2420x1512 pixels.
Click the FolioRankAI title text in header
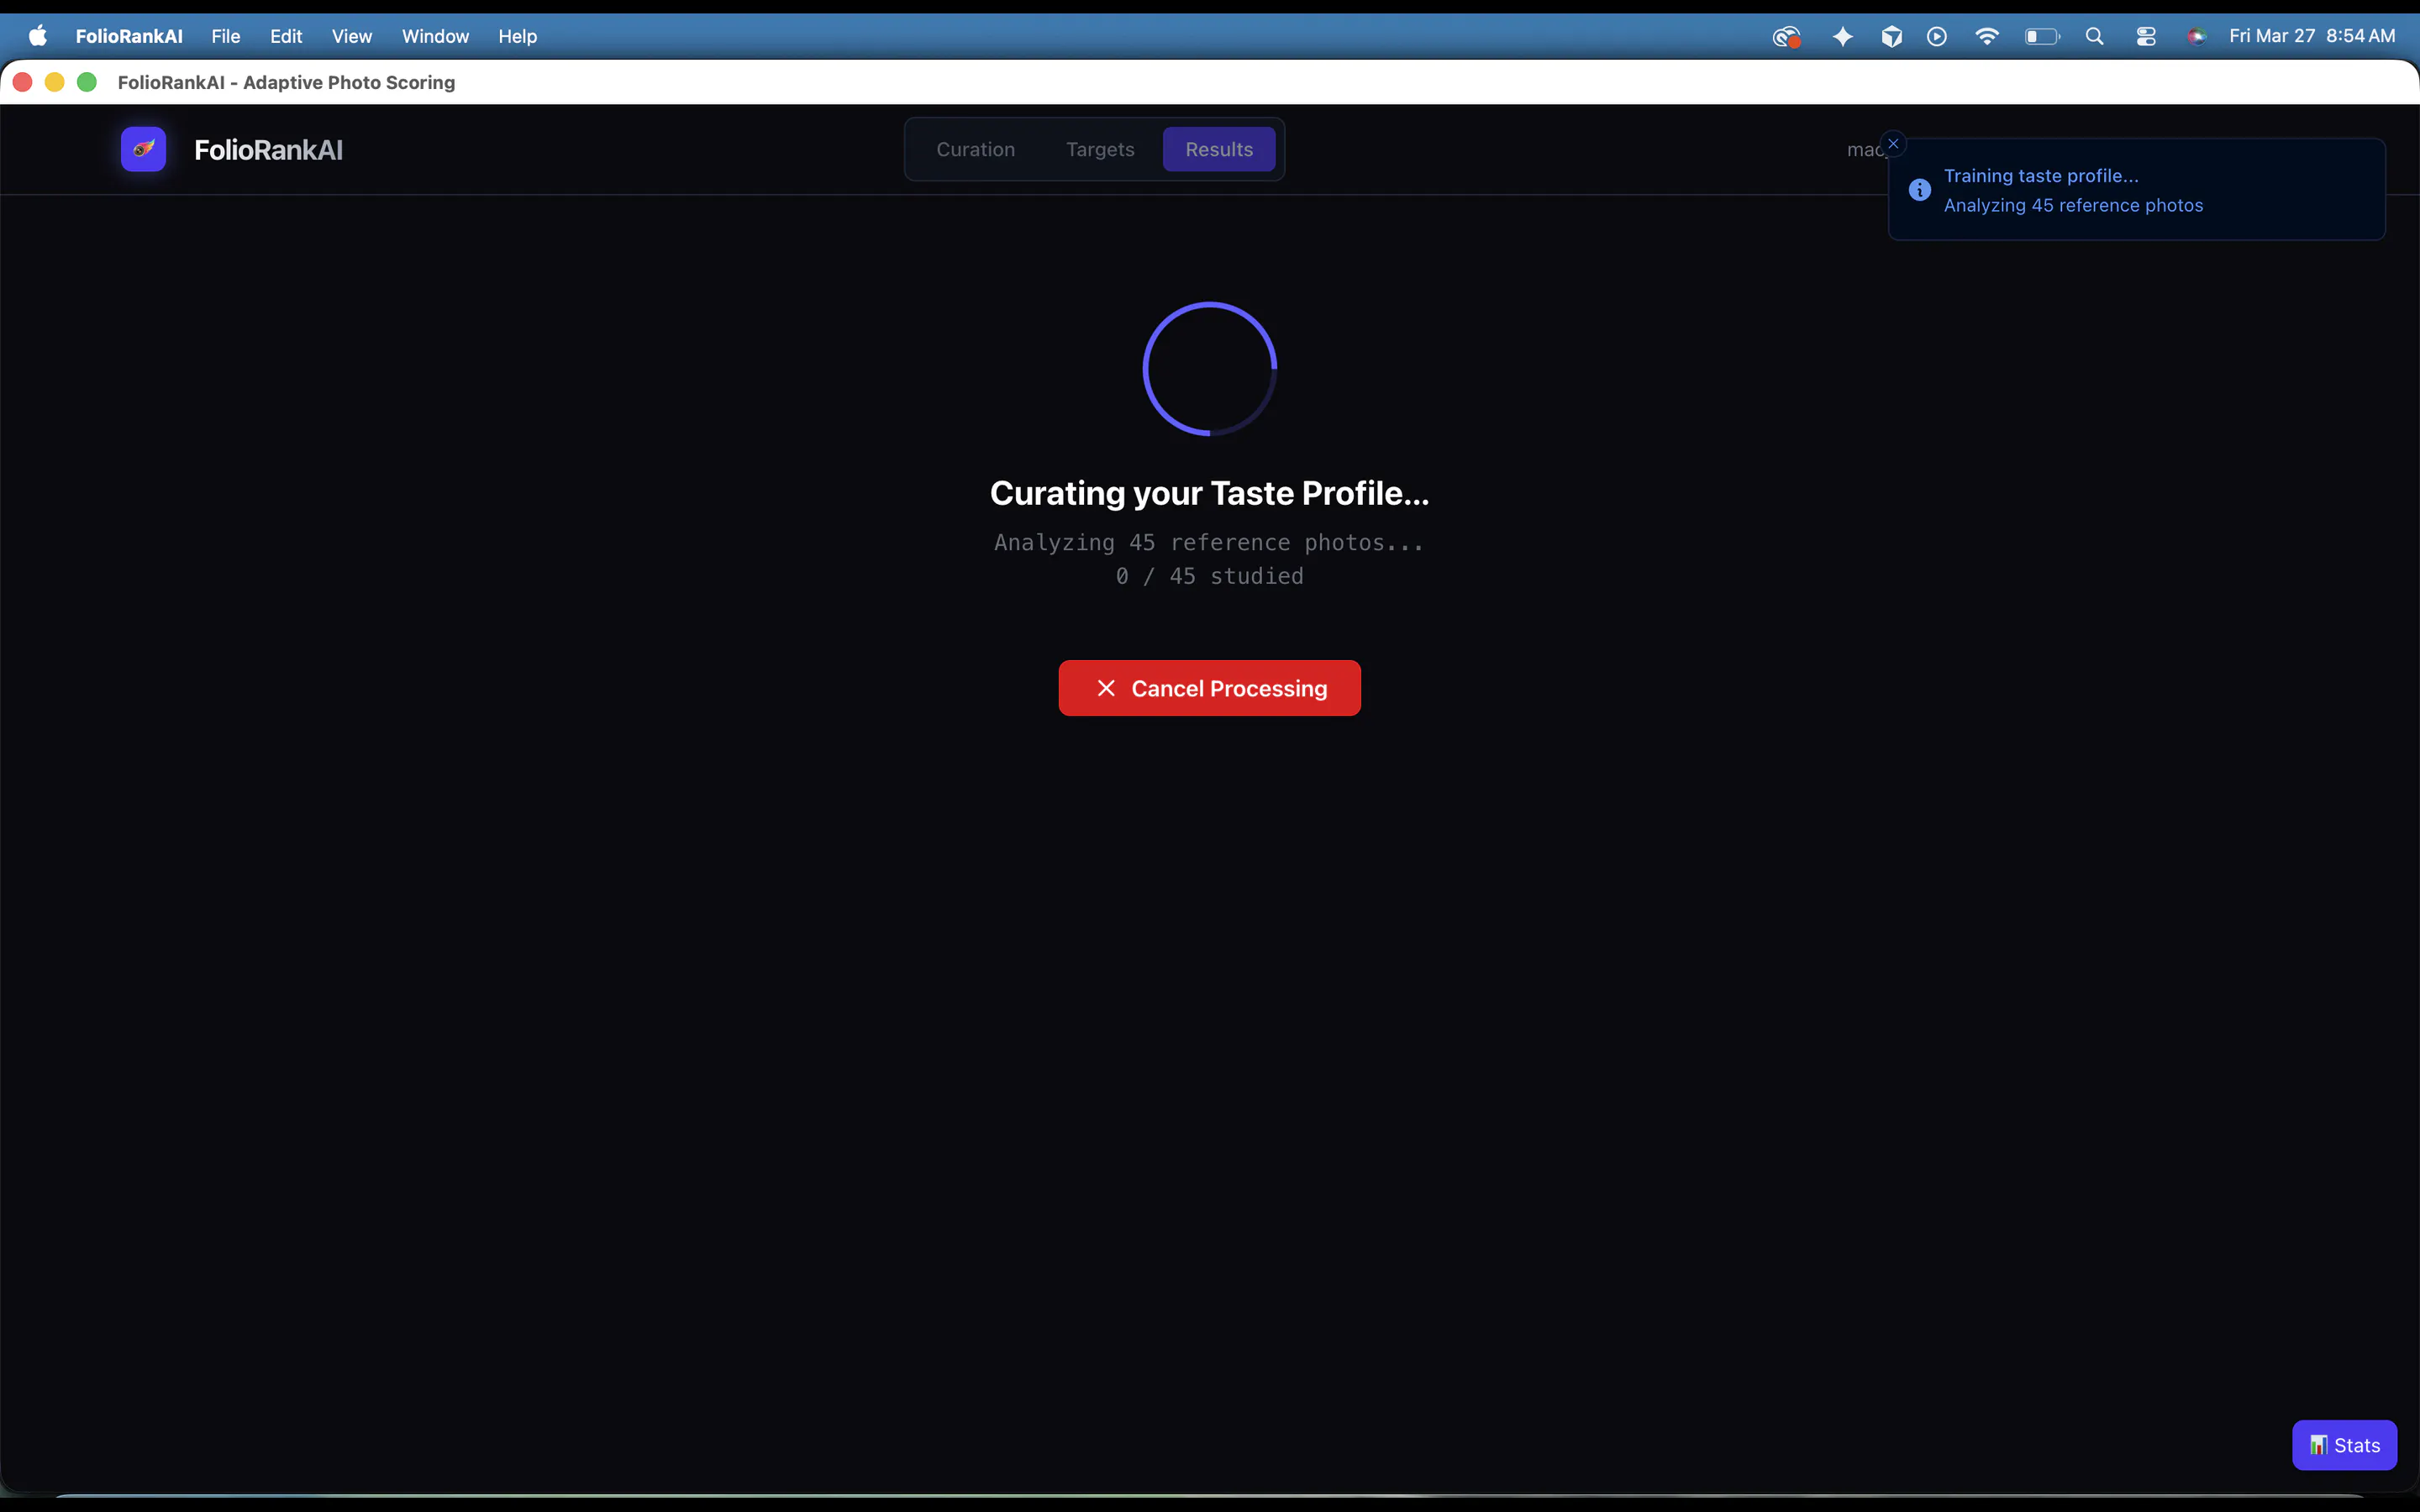coord(268,150)
